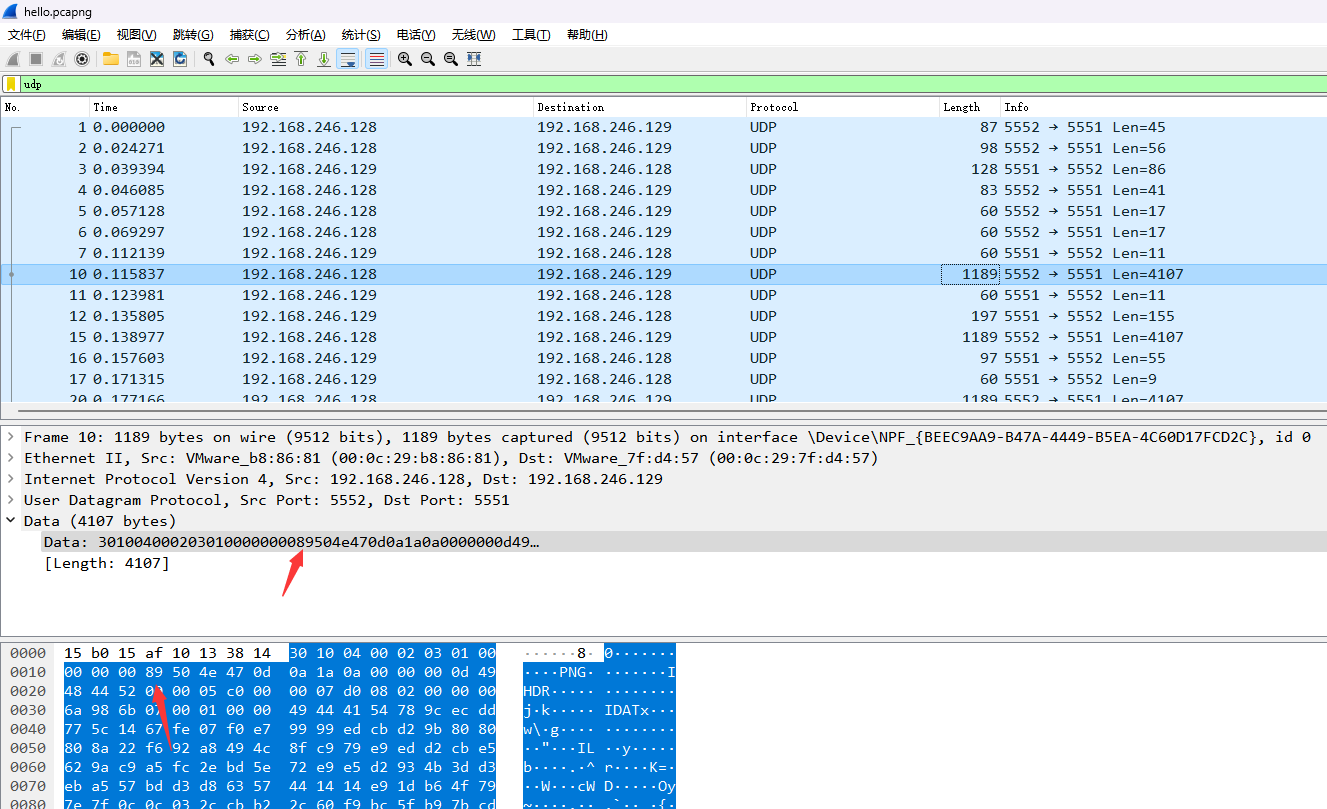Screen dimensions: 1327x809
Task: Expand the Frame 10 tree node
Action: click(x=11, y=437)
